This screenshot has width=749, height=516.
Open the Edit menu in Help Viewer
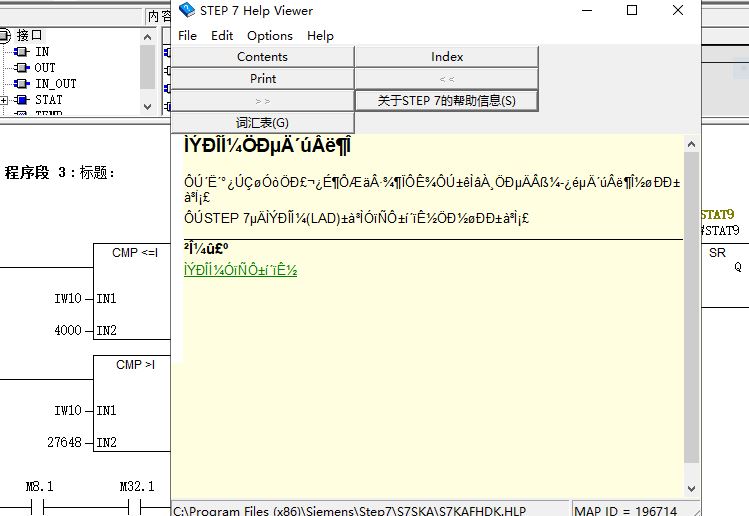click(221, 35)
